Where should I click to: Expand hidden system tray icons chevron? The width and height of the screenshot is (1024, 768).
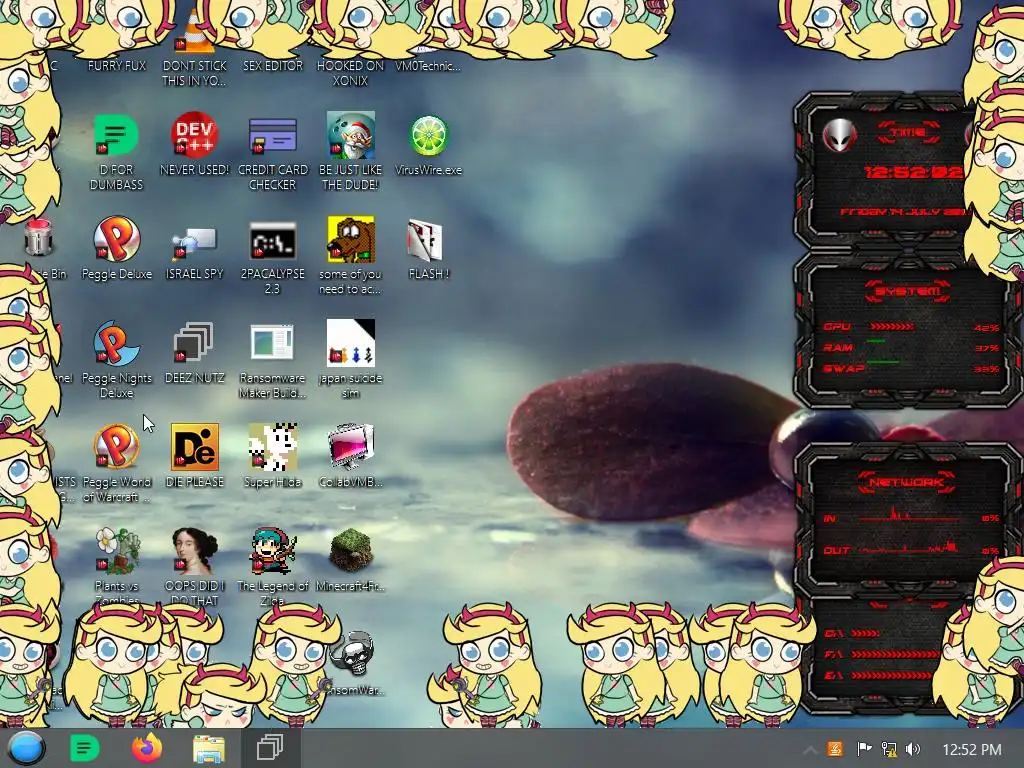(809, 750)
